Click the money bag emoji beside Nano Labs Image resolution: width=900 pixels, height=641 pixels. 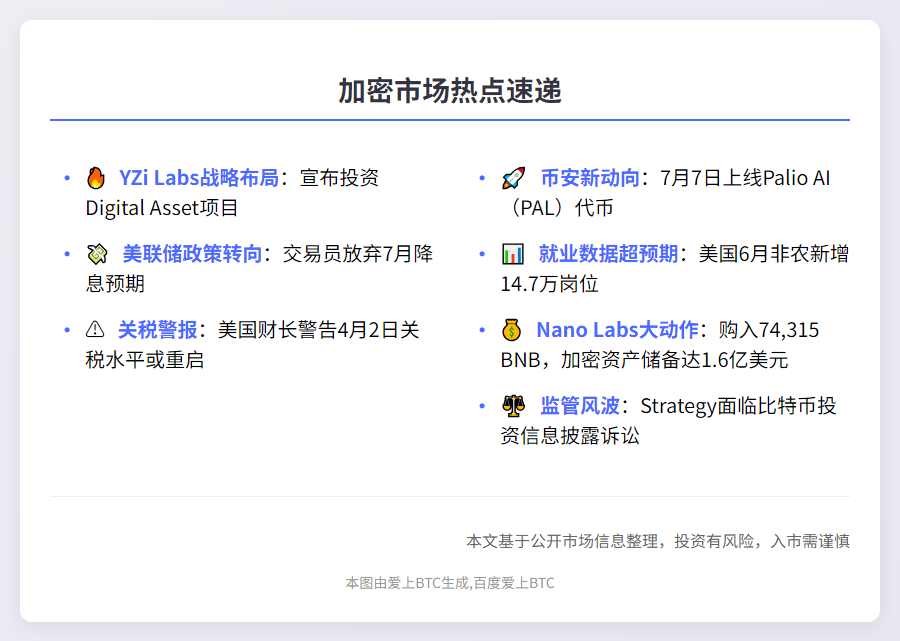point(511,330)
